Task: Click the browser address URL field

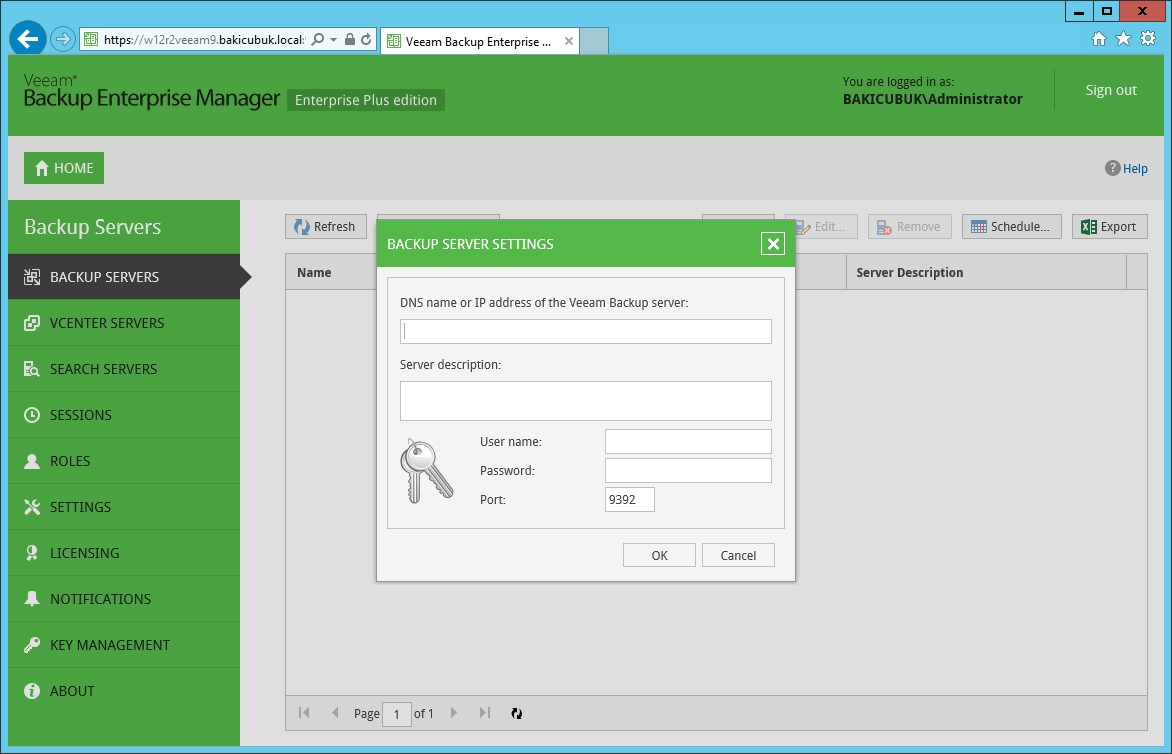Action: click(204, 40)
